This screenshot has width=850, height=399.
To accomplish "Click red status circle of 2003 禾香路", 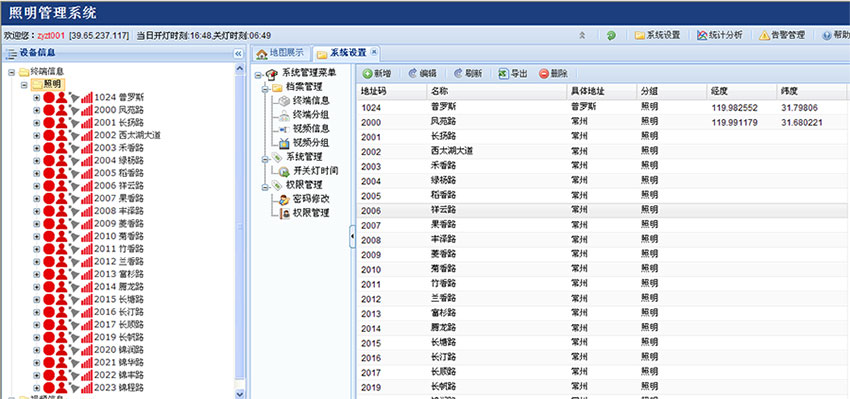I will [49, 148].
